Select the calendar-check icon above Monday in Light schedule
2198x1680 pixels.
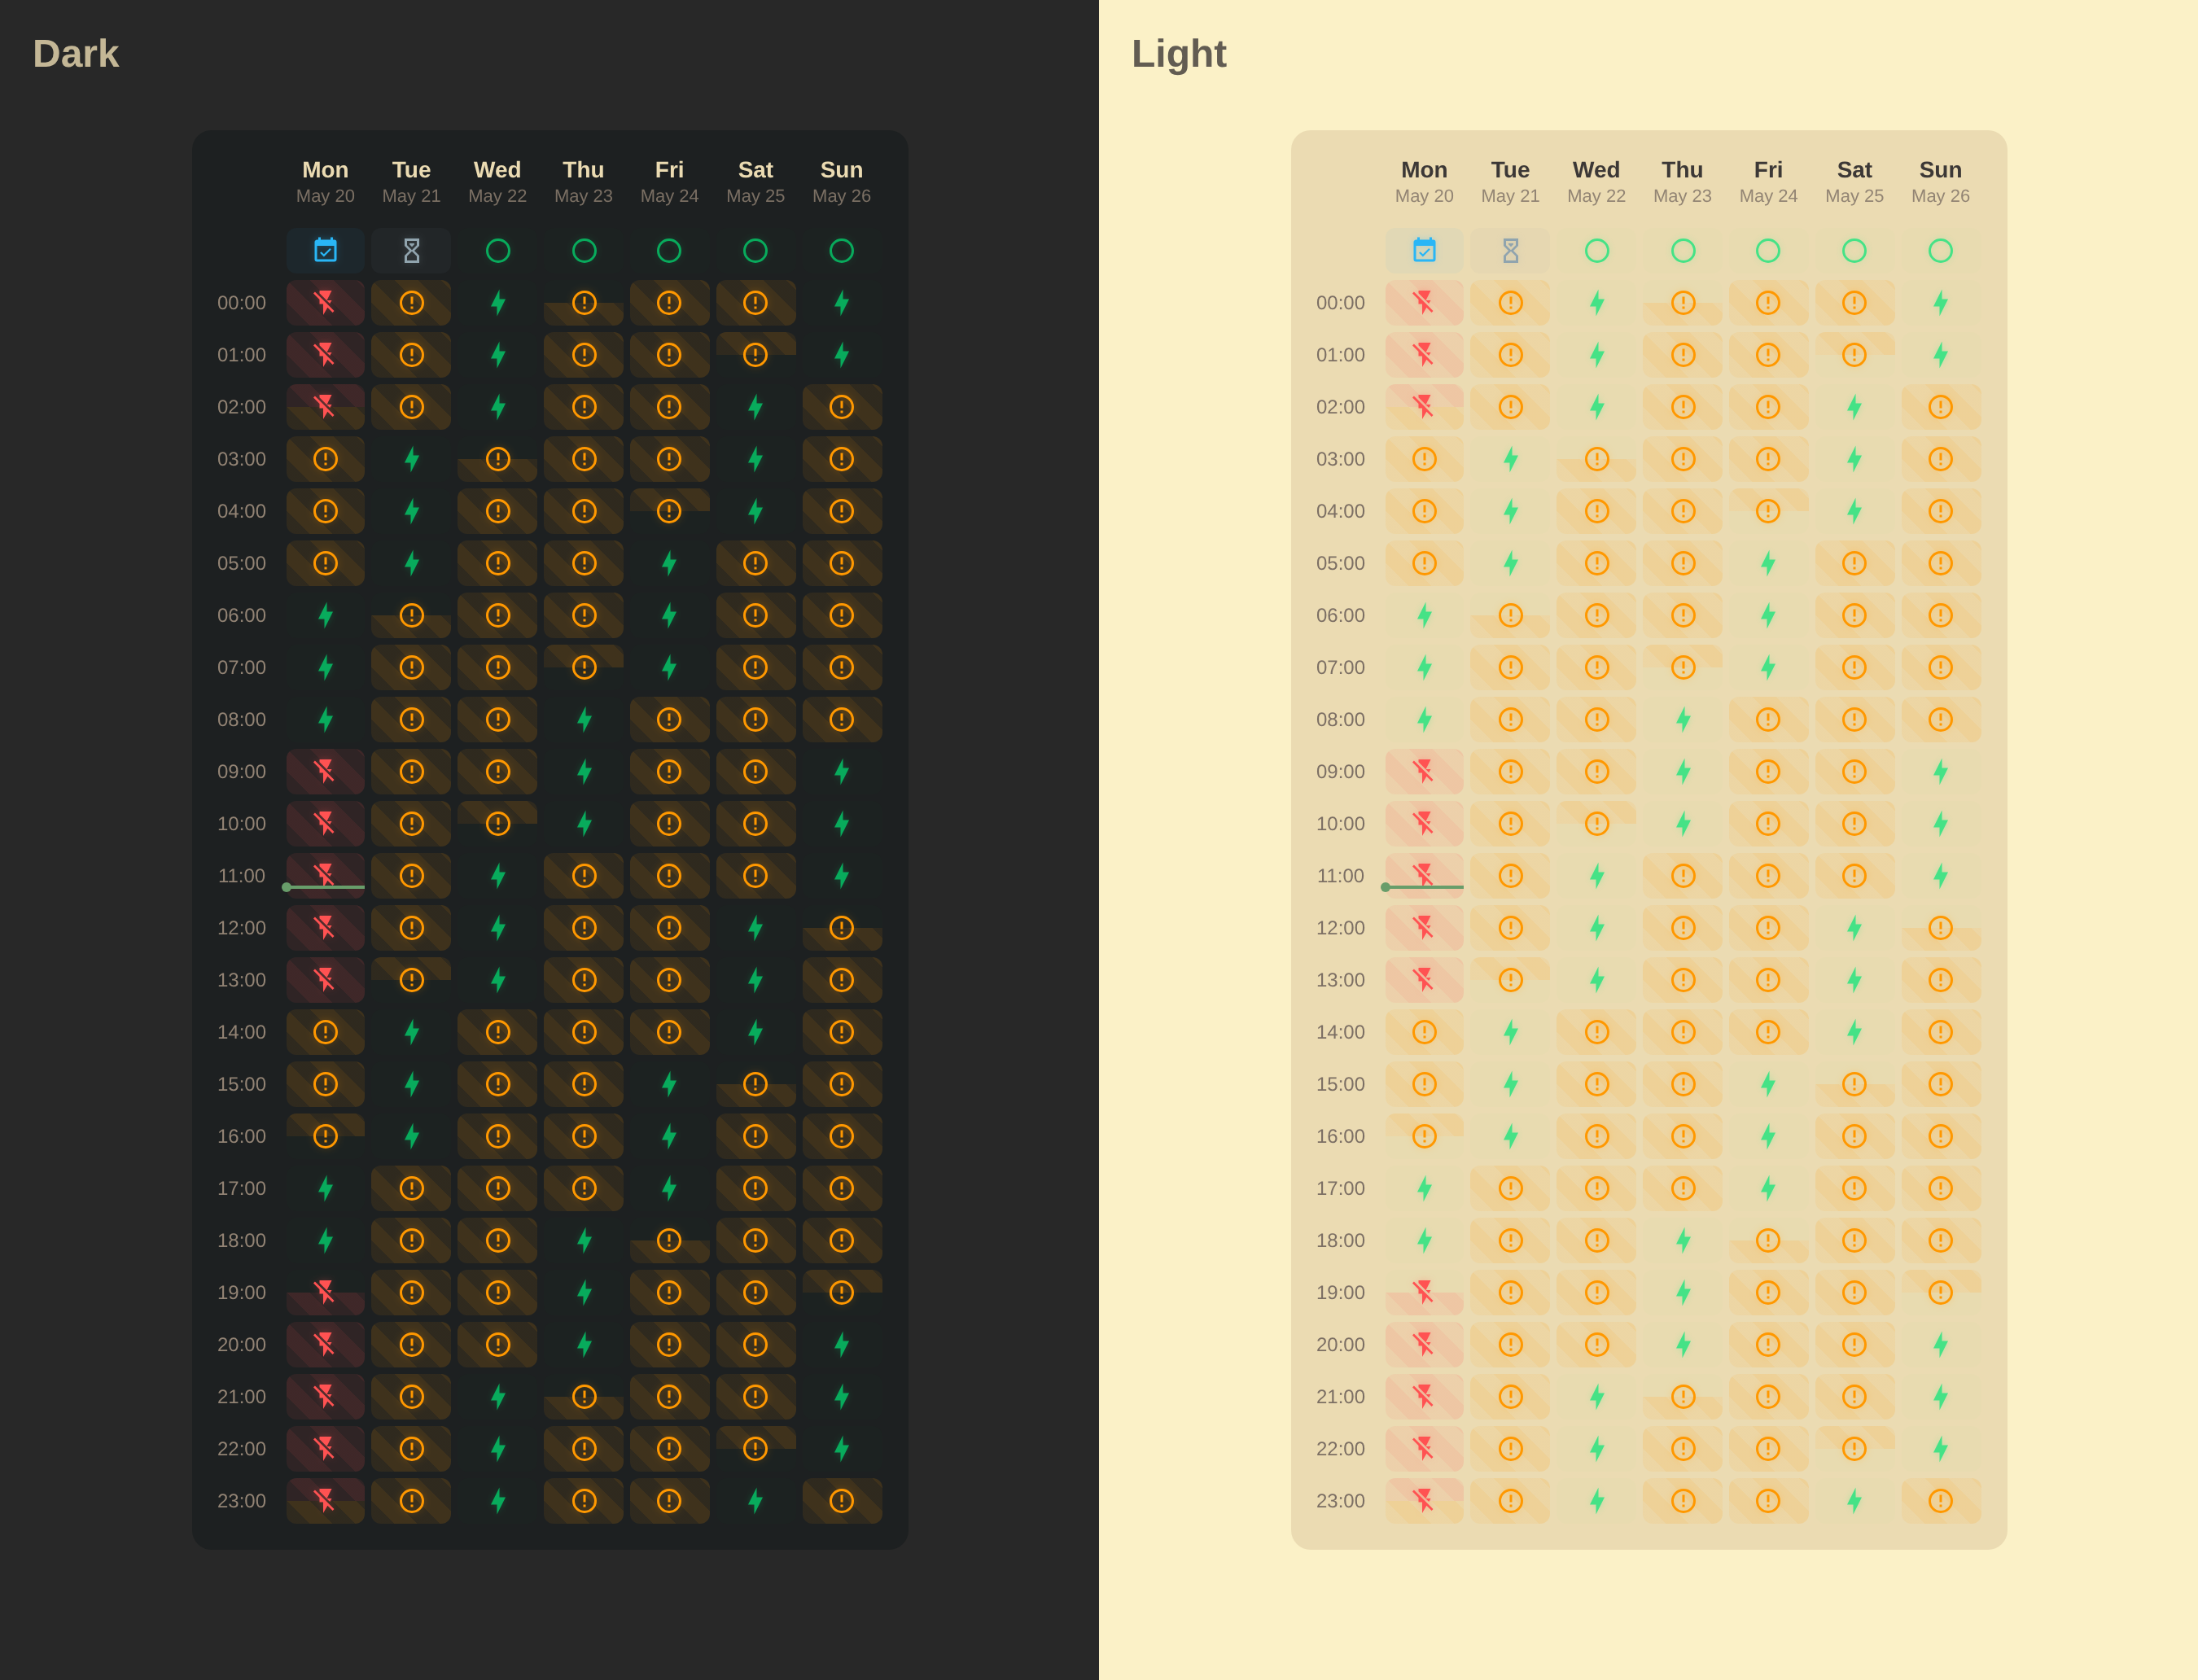(x=1425, y=251)
